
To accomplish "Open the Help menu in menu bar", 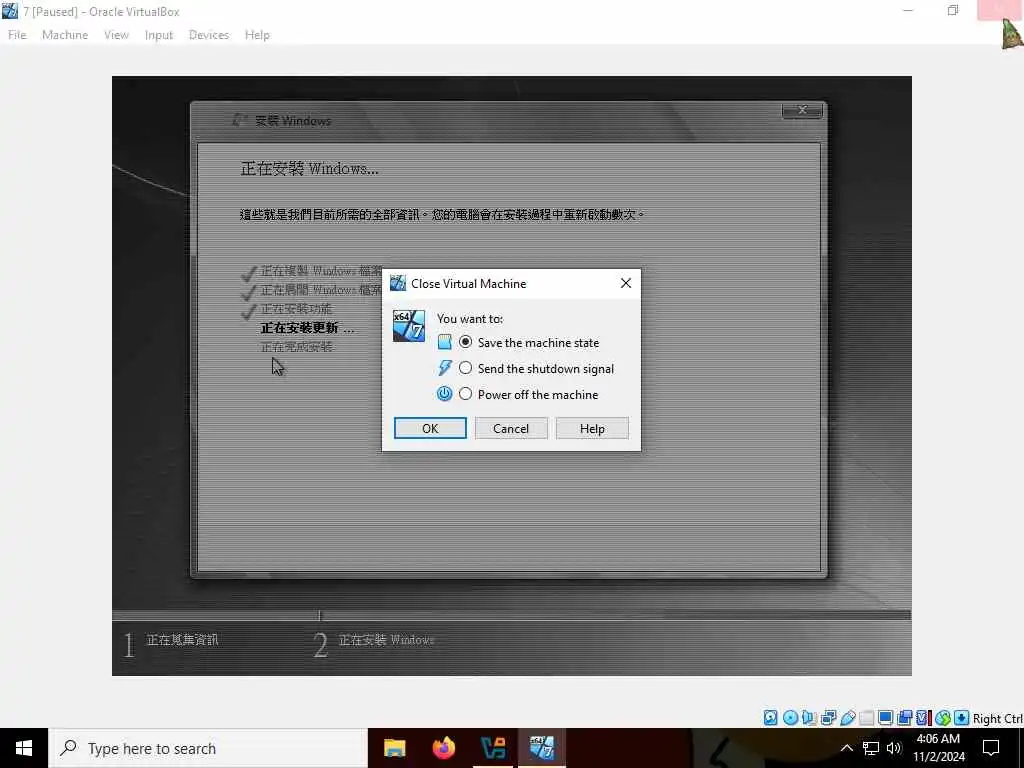I will [257, 35].
